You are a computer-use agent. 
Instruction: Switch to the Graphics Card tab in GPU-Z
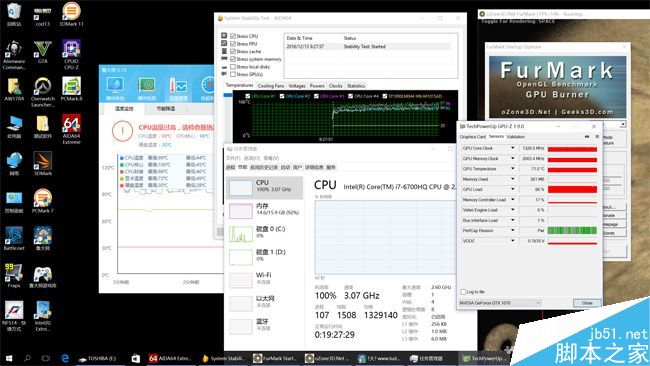(473, 137)
